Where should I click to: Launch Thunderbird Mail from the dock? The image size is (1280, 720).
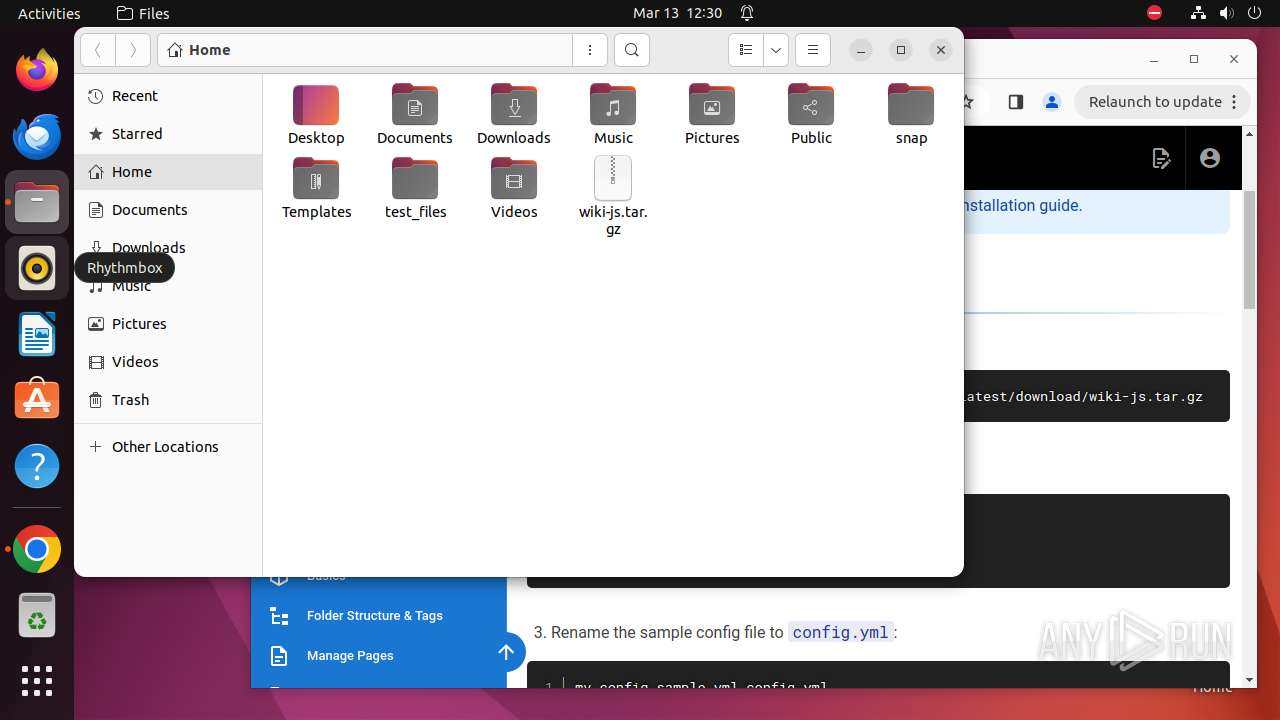(37, 136)
